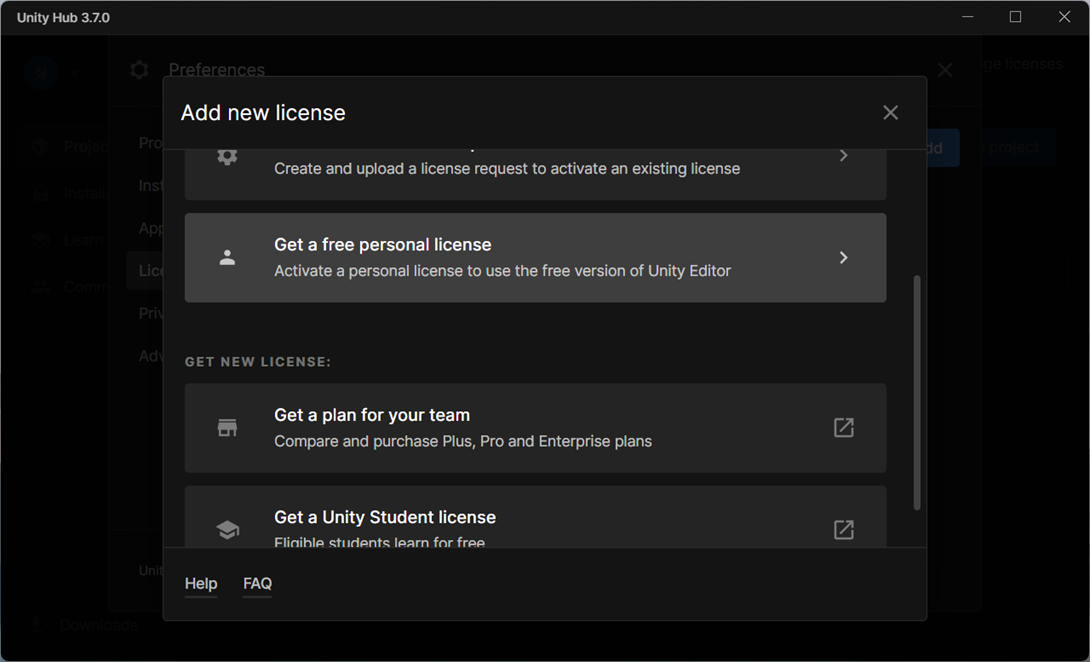Image resolution: width=1090 pixels, height=662 pixels.
Task: Click the store icon for team plan
Action: pos(227,428)
